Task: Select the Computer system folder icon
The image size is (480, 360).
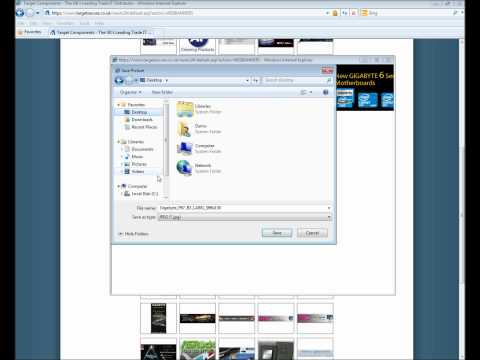Action: [185, 148]
